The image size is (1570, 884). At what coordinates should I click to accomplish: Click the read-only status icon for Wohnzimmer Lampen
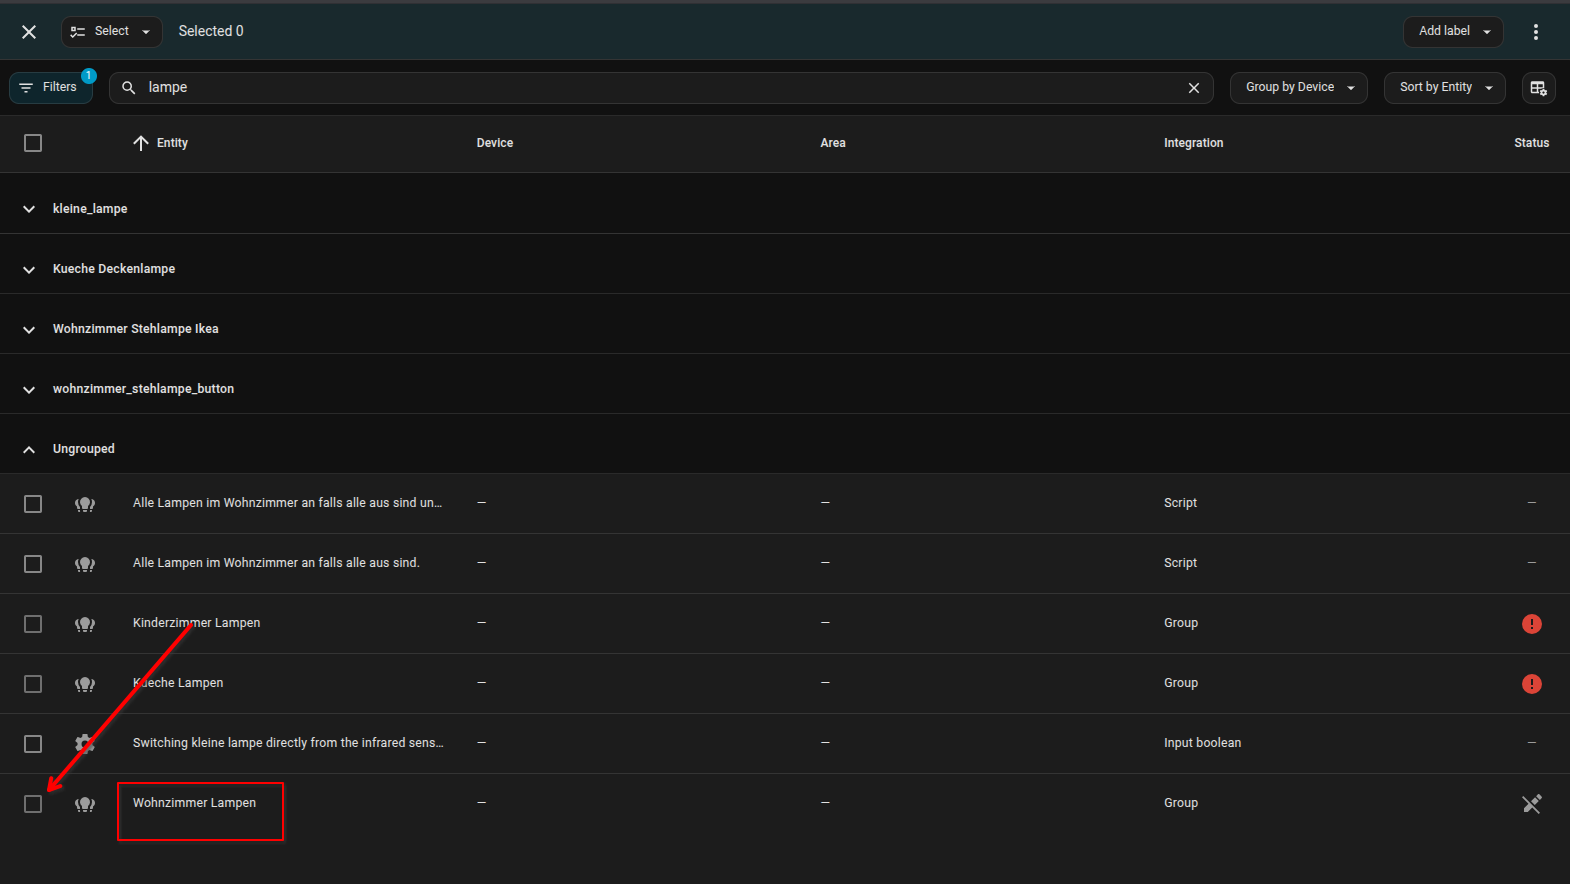pyautogui.click(x=1531, y=804)
